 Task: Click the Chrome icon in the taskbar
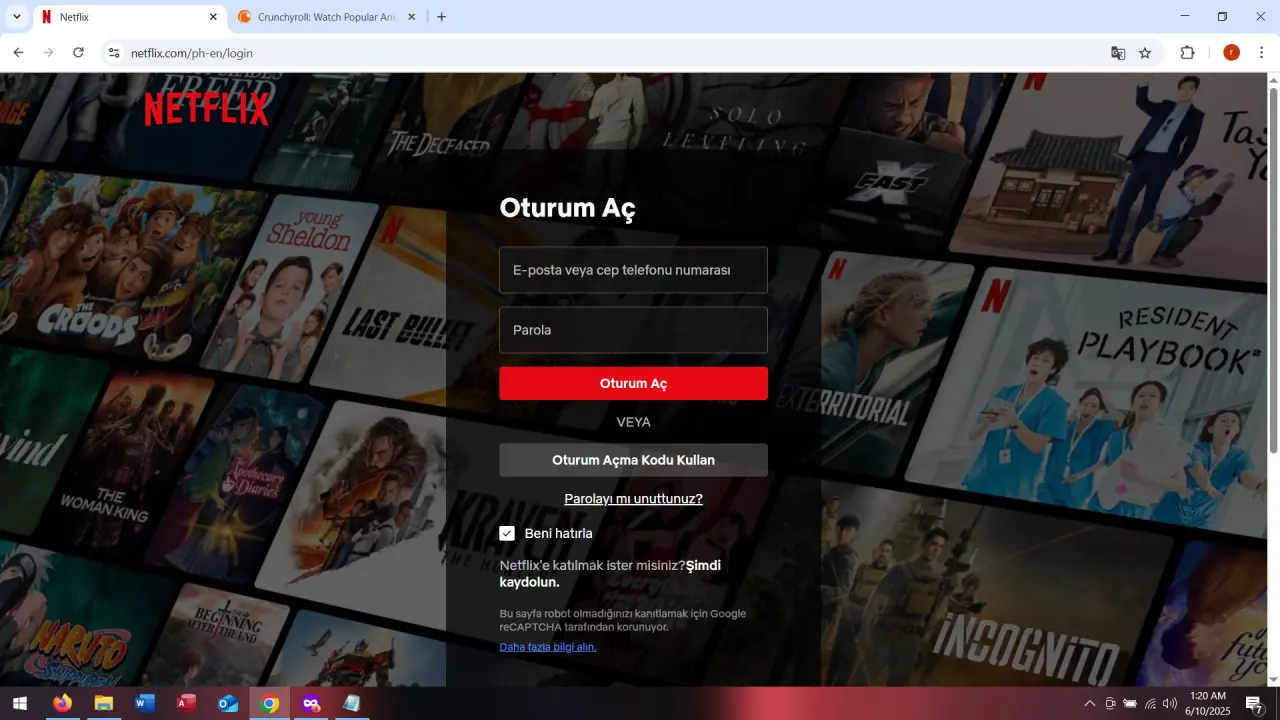[270, 703]
